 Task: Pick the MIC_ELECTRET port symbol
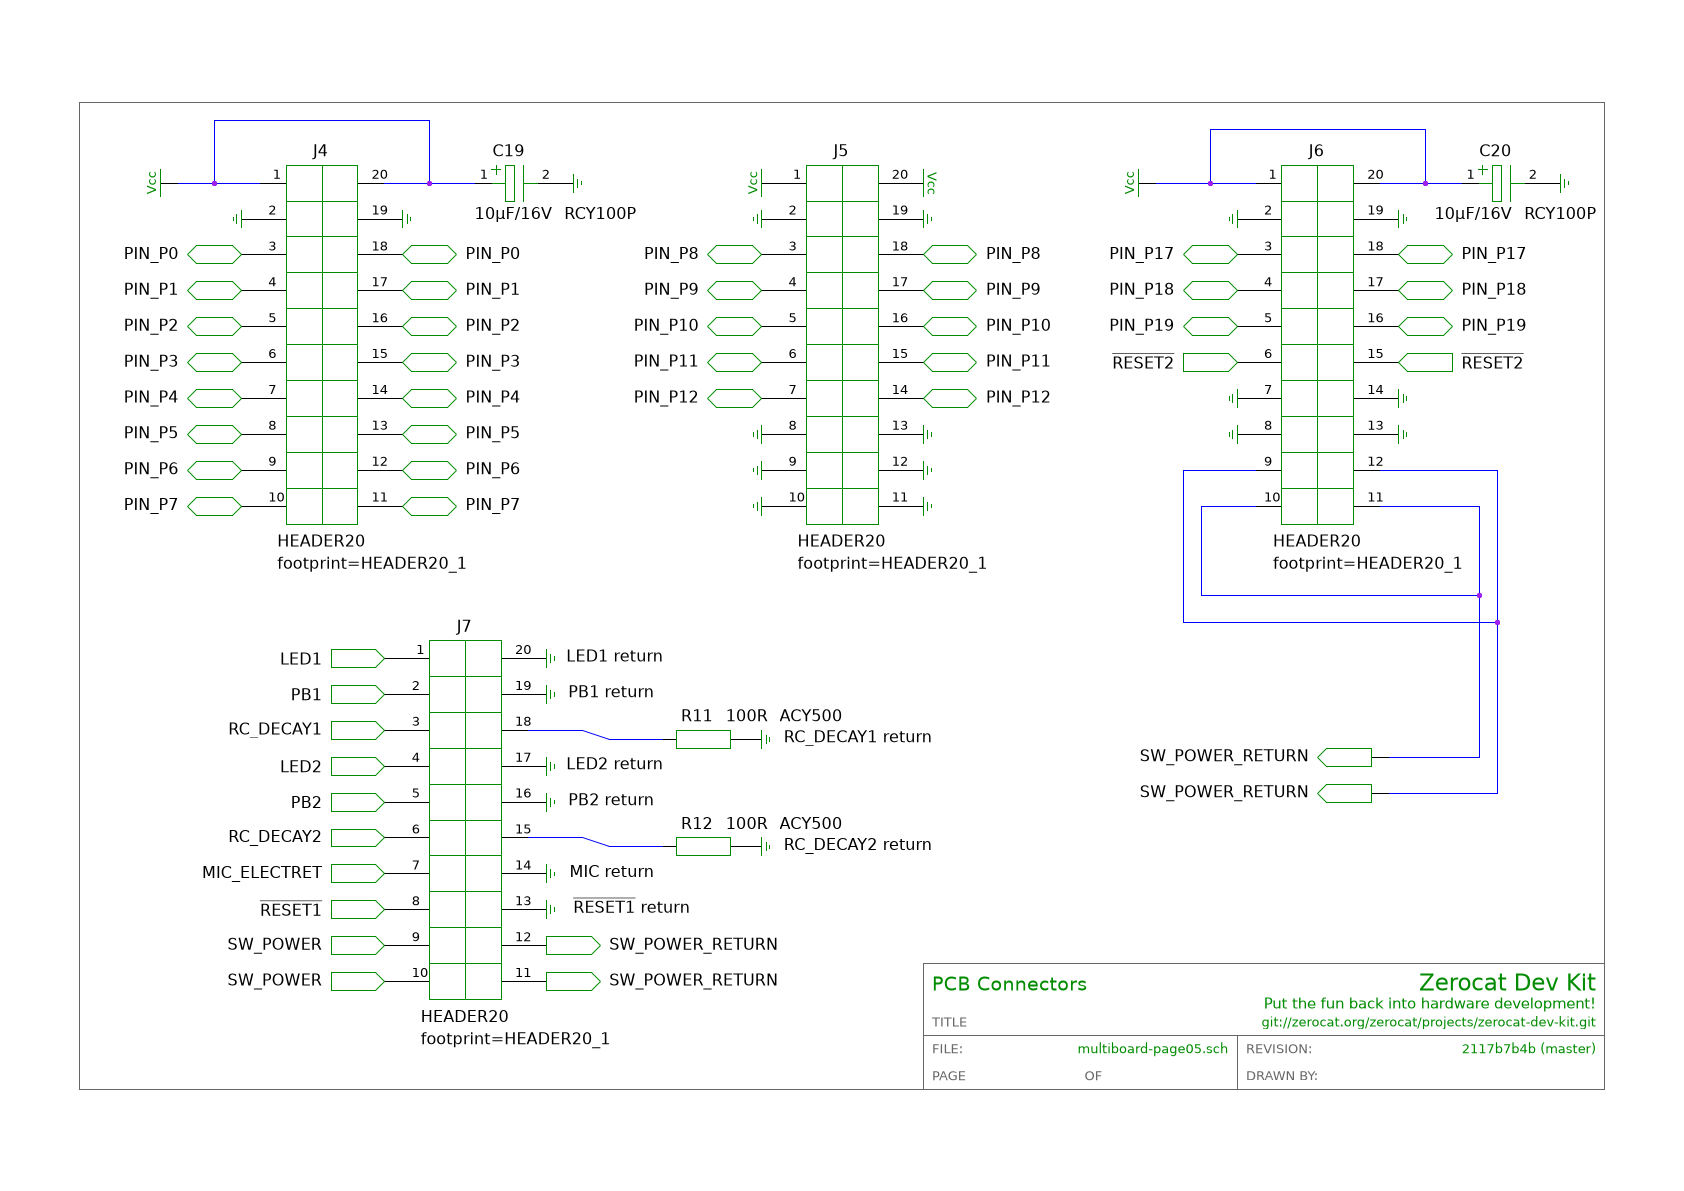tap(358, 874)
